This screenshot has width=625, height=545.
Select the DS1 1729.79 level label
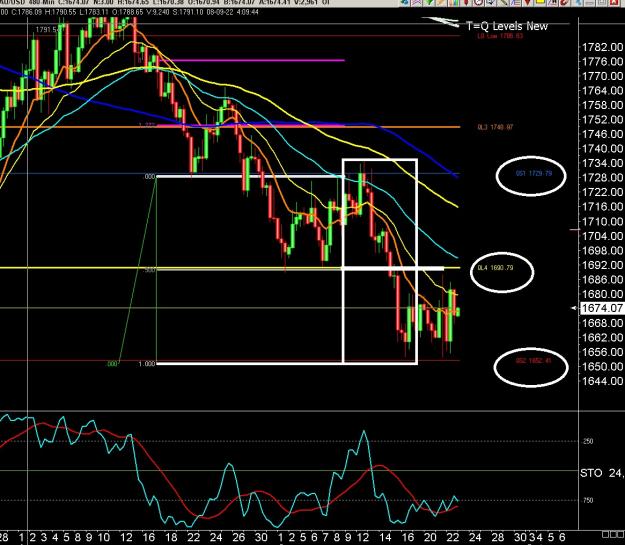[x=534, y=173]
